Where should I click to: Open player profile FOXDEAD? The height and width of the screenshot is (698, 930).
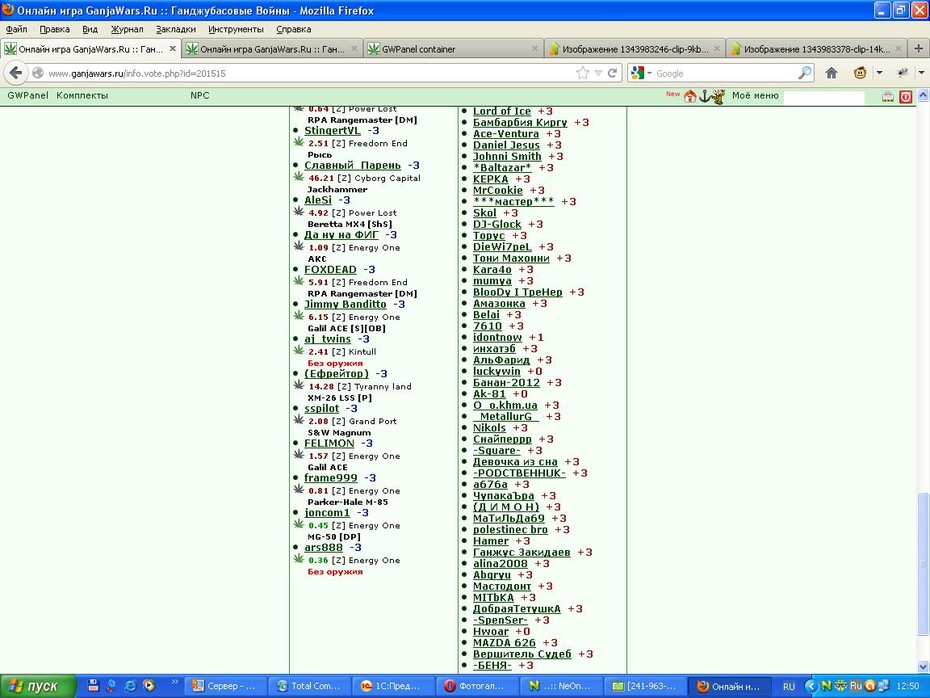click(330, 270)
